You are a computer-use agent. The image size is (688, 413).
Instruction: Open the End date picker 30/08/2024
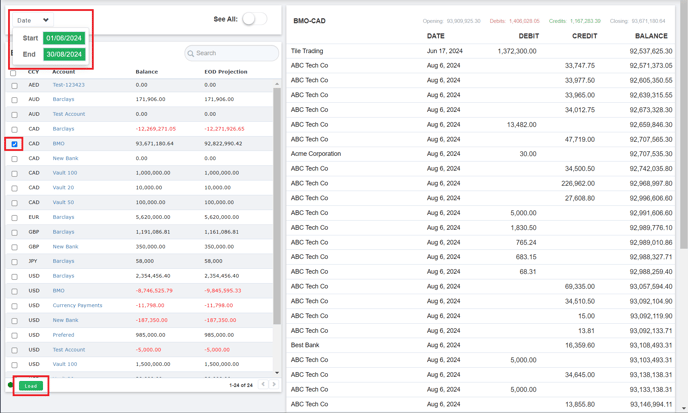64,54
